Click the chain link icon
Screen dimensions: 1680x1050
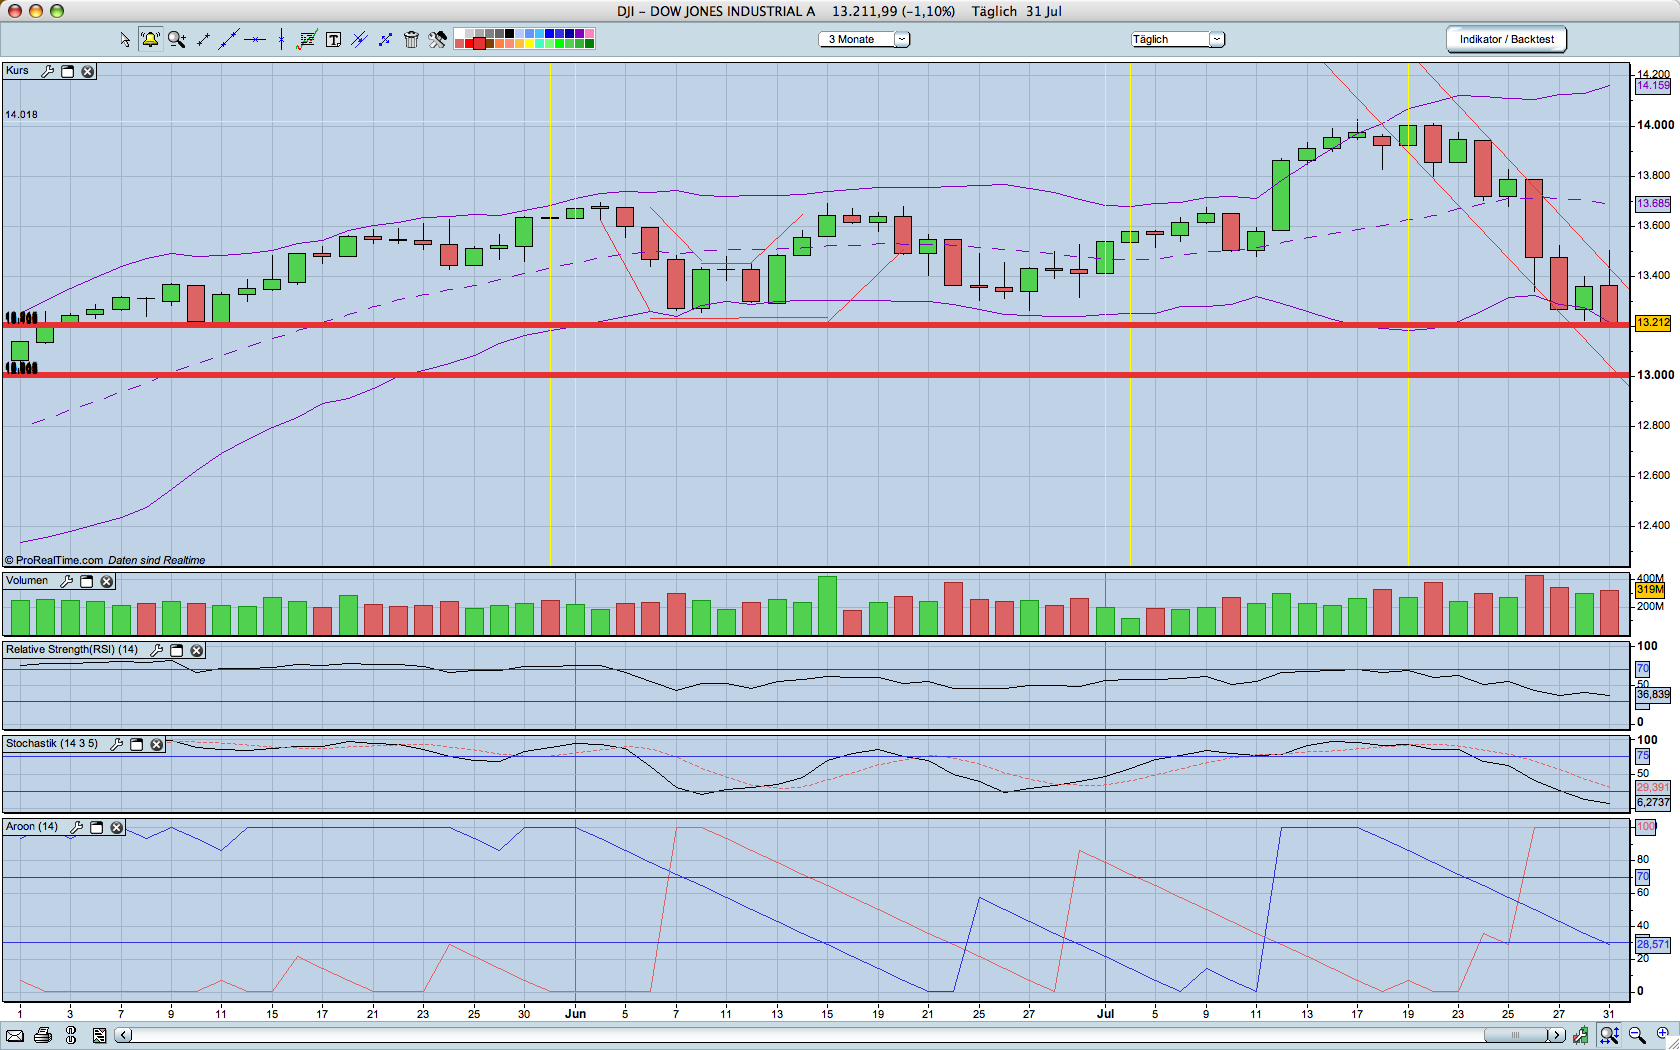[71, 1036]
